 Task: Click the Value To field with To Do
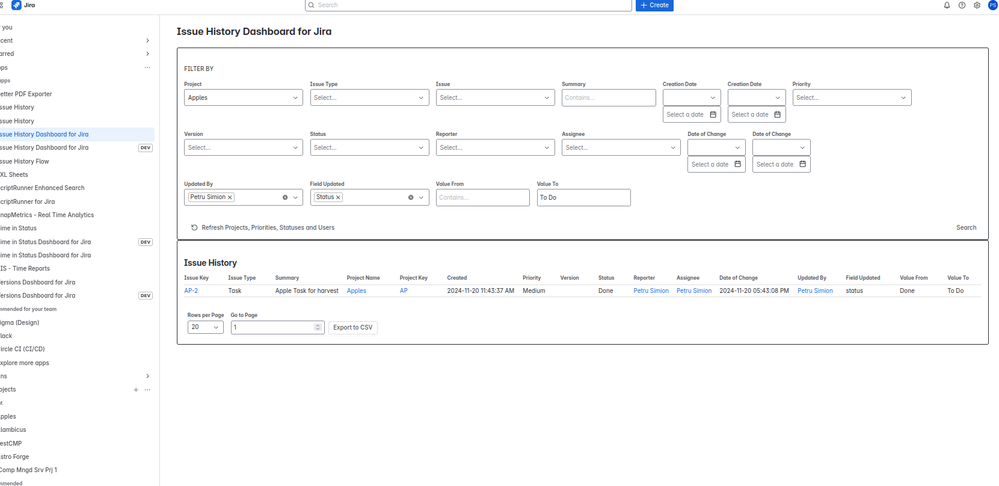[584, 197]
